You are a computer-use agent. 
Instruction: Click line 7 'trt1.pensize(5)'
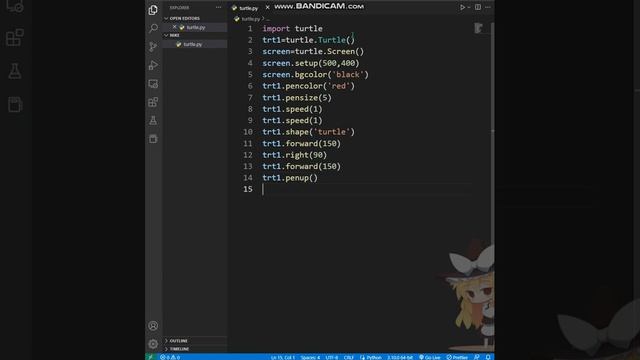[297, 98]
